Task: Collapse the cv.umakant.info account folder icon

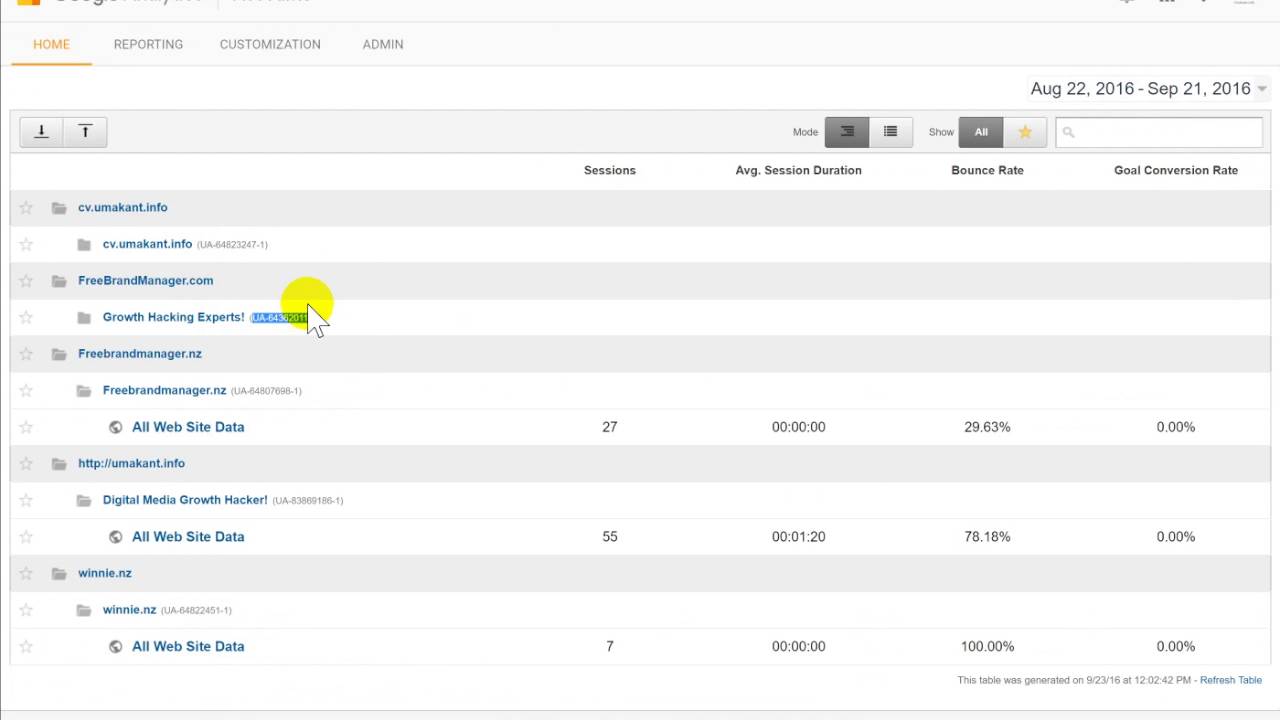Action: (59, 208)
